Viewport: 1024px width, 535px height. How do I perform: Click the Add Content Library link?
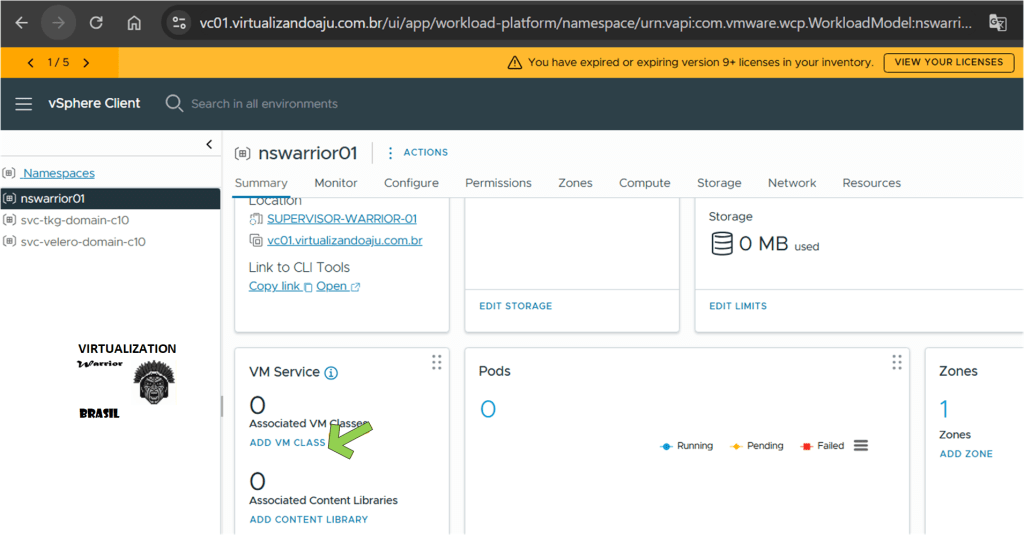pos(308,520)
